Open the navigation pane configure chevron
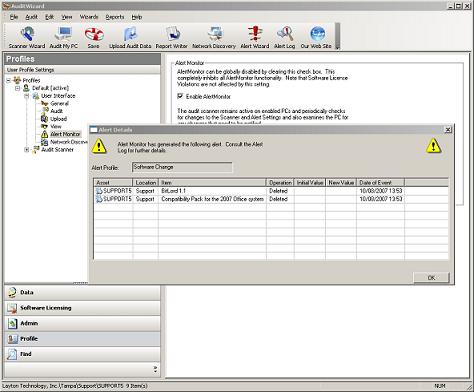This screenshot has width=474, height=392. [155, 369]
